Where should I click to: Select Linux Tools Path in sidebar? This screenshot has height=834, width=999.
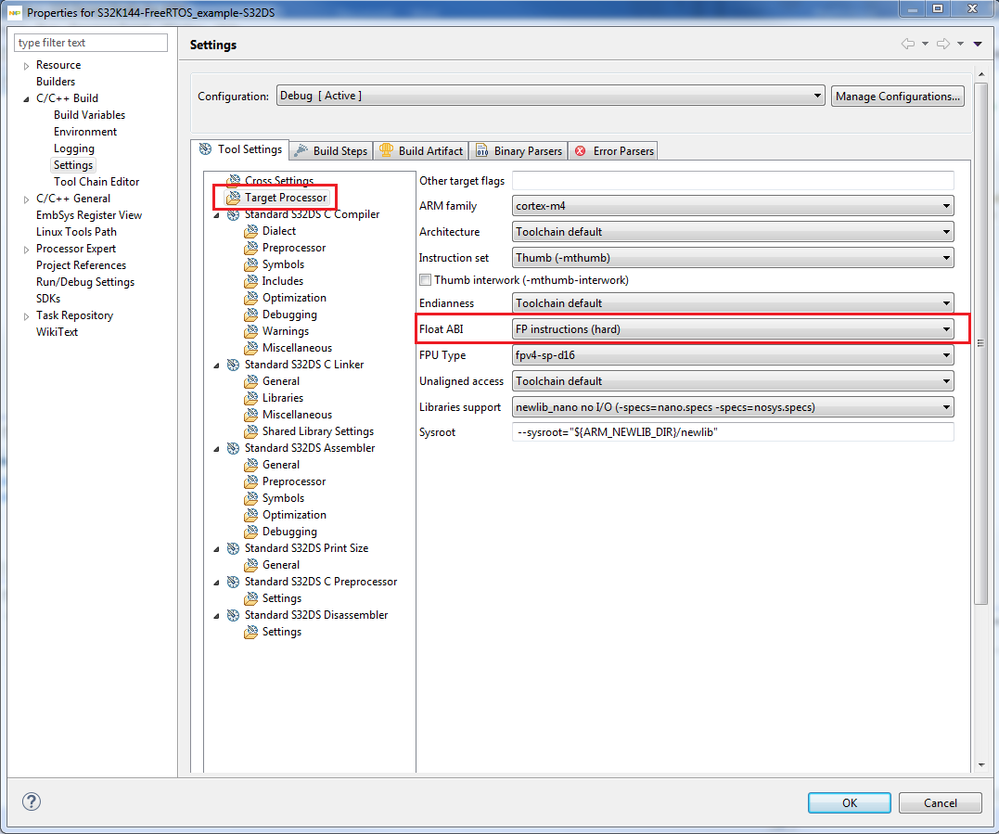[x=76, y=232]
